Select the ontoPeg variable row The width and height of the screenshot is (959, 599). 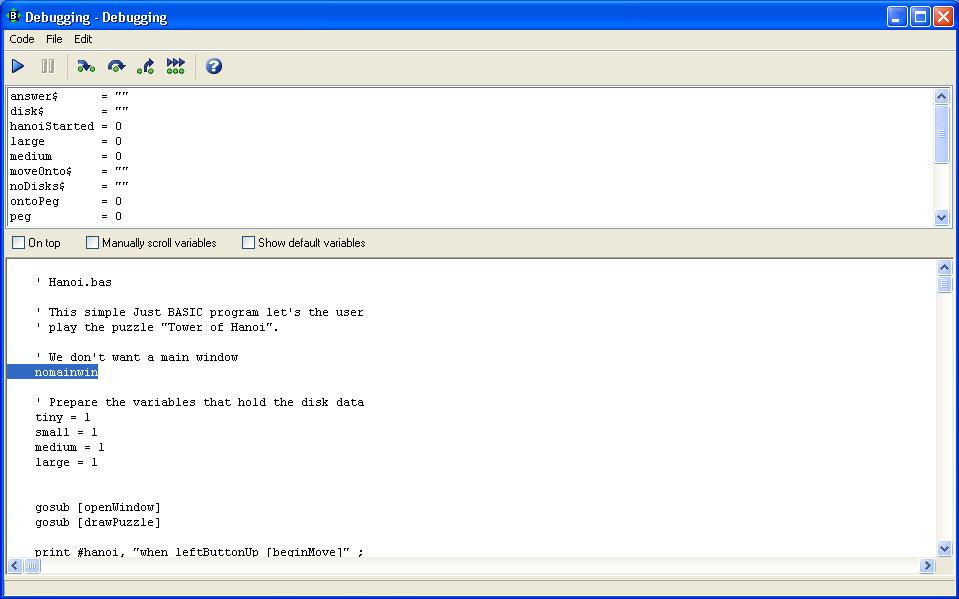(x=65, y=201)
